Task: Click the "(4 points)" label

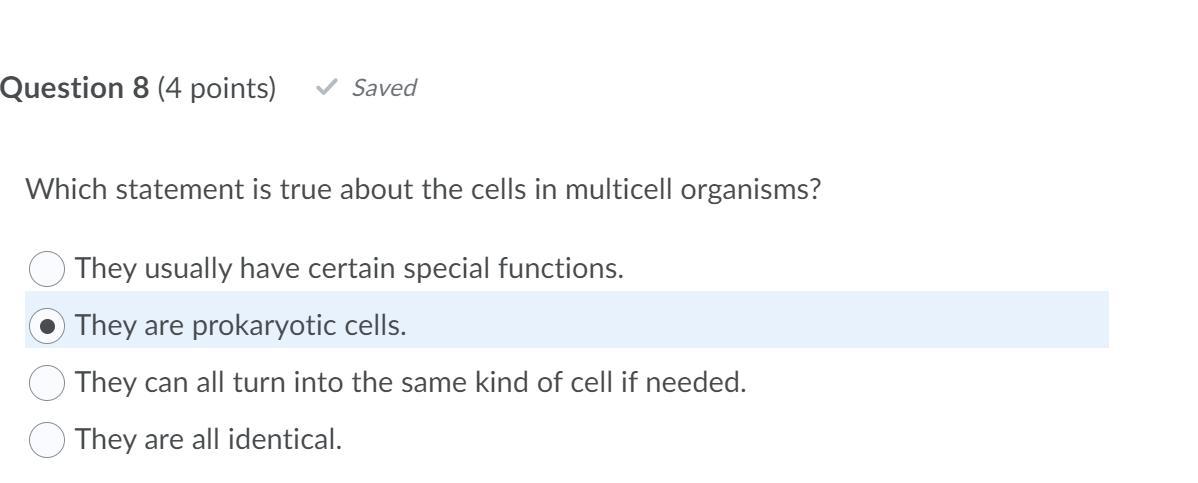Action: [216, 88]
